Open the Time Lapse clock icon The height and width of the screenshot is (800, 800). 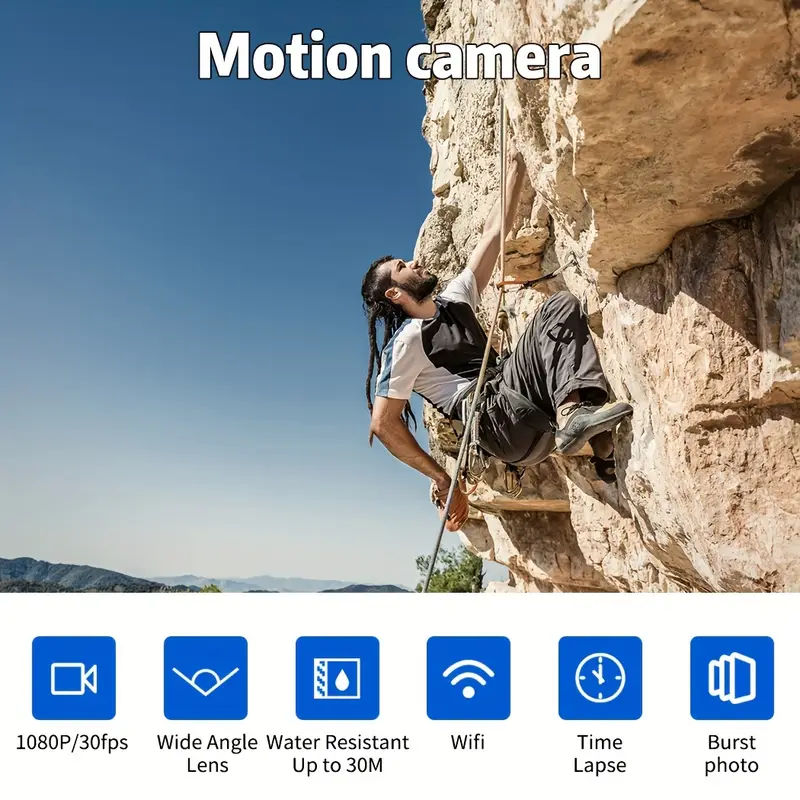pyautogui.click(x=600, y=678)
